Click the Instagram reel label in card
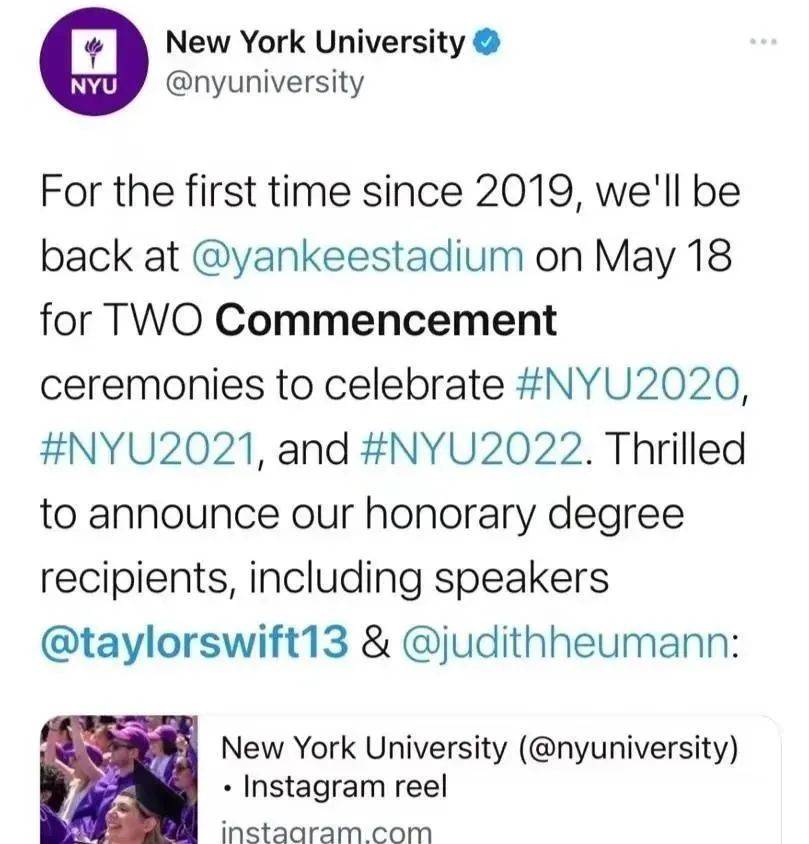The image size is (809, 844). [x=345, y=786]
